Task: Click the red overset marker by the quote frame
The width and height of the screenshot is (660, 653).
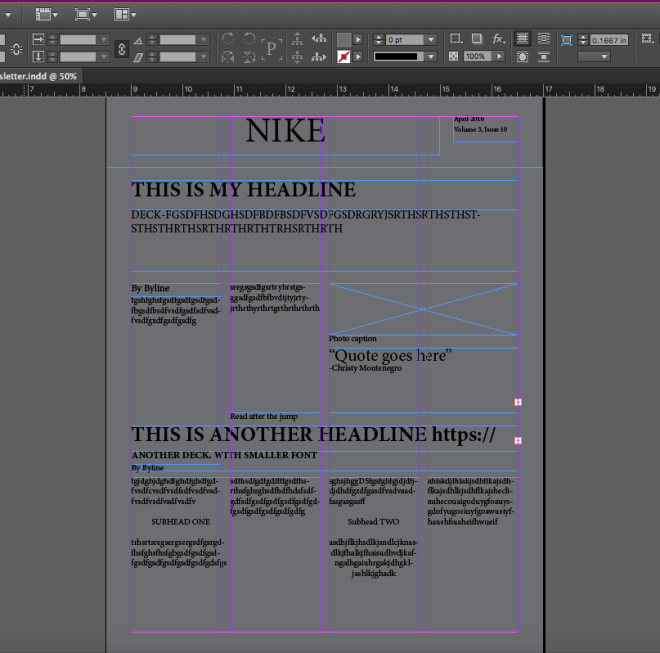Action: [518, 402]
